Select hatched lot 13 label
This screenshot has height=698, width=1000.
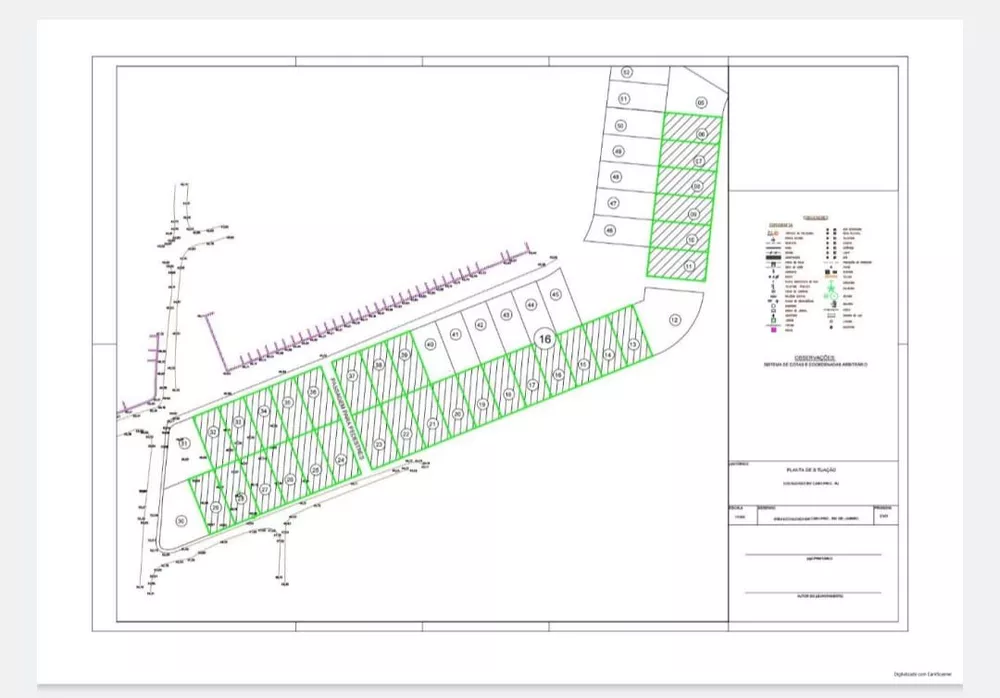(x=633, y=344)
